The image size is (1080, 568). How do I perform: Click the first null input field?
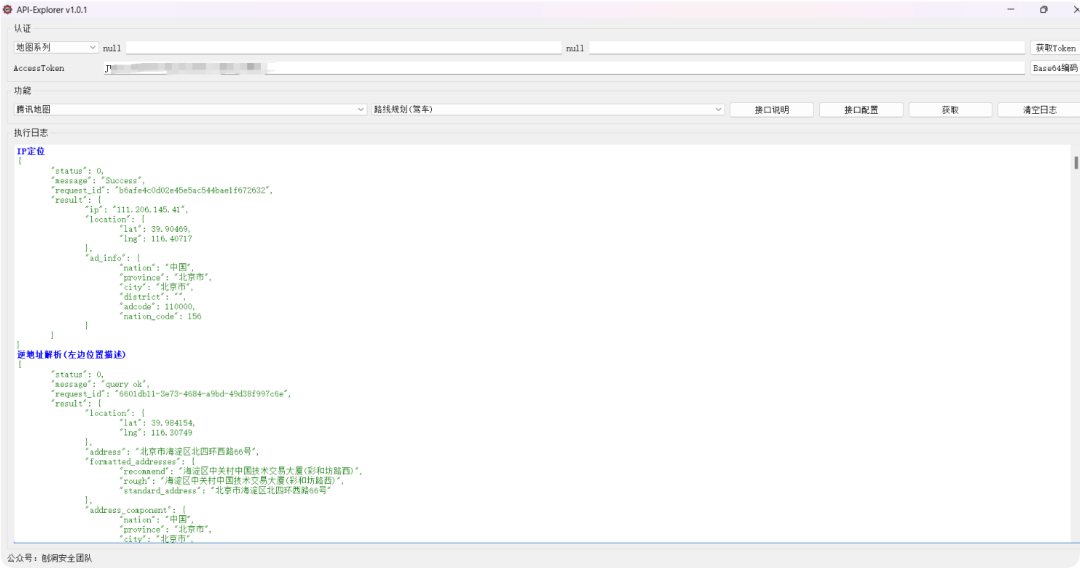(344, 48)
